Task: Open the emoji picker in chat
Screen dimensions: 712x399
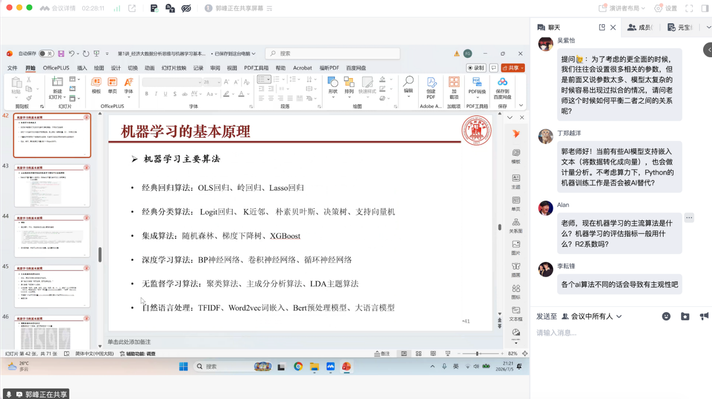Action: coord(666,316)
